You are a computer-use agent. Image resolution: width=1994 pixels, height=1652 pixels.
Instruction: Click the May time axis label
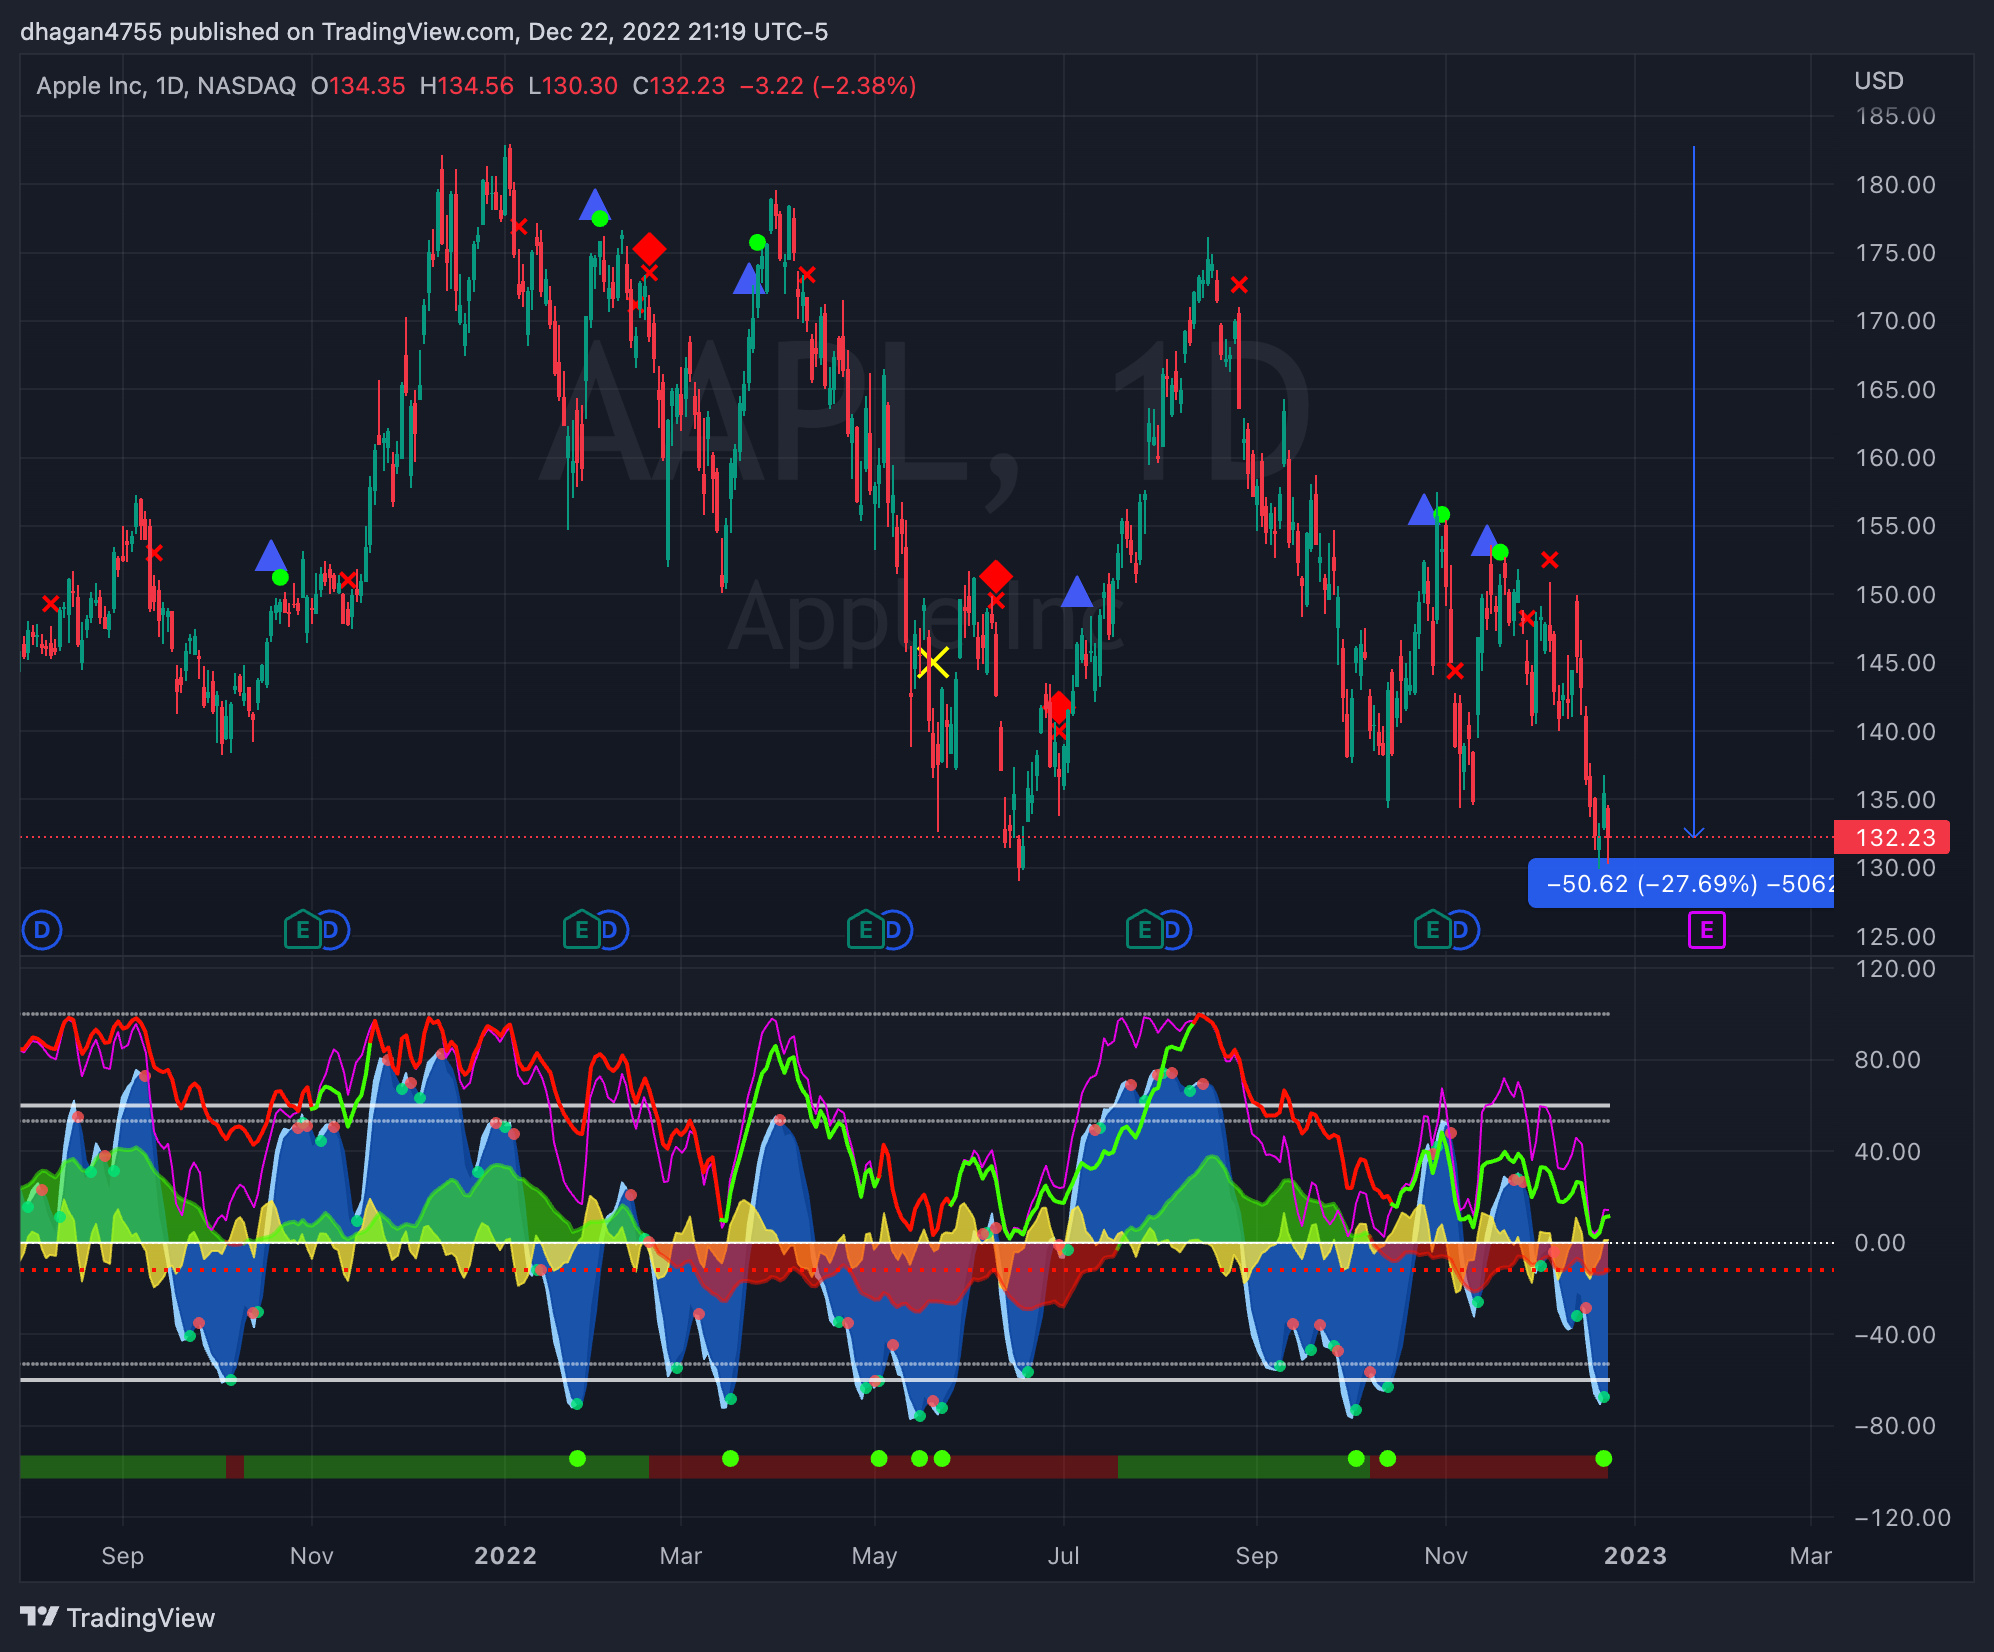pyautogui.click(x=874, y=1556)
